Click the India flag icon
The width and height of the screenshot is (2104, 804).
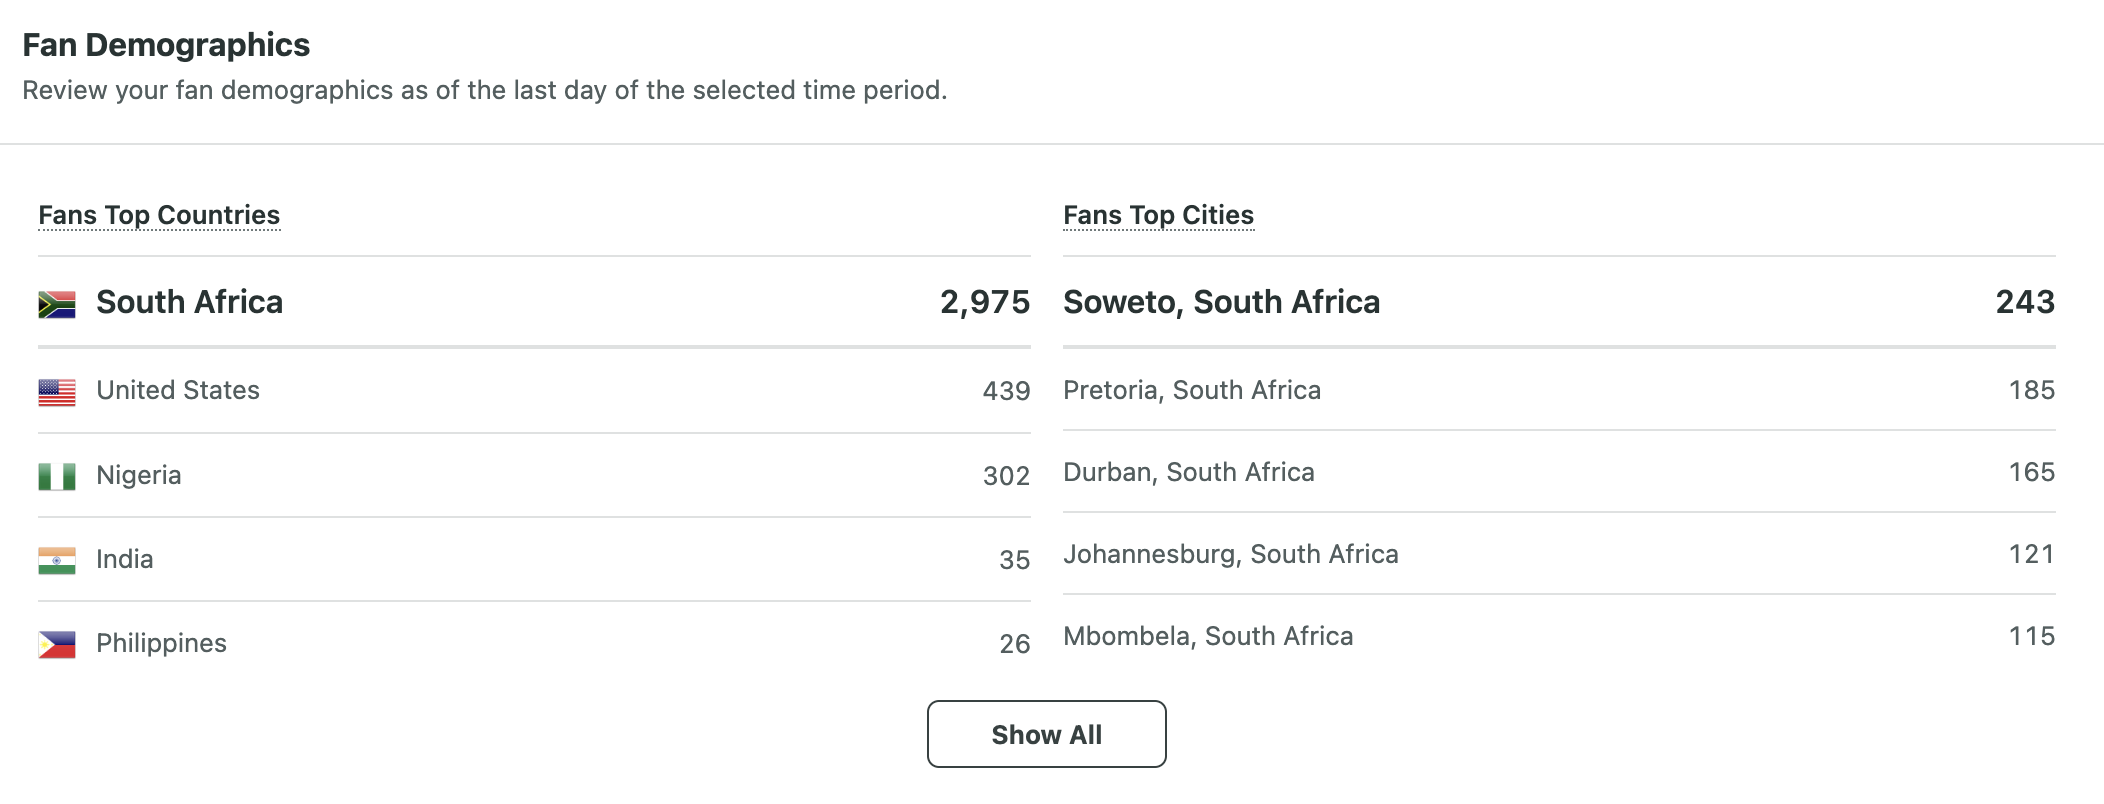point(57,561)
